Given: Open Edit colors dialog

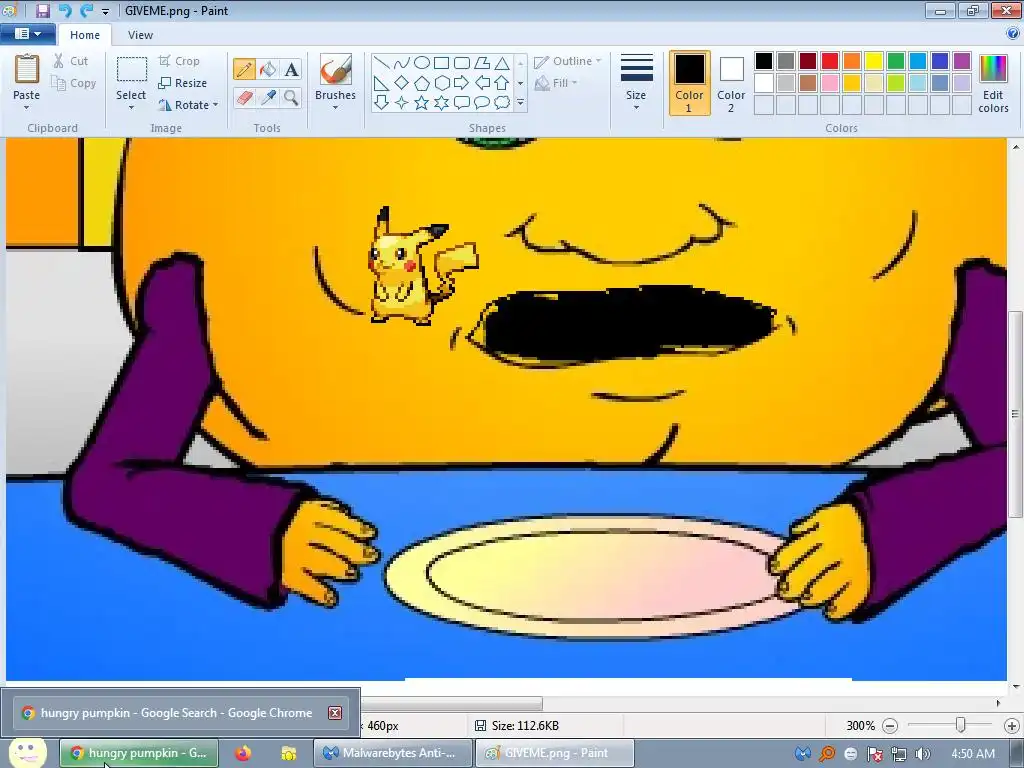Looking at the screenshot, I should (993, 83).
